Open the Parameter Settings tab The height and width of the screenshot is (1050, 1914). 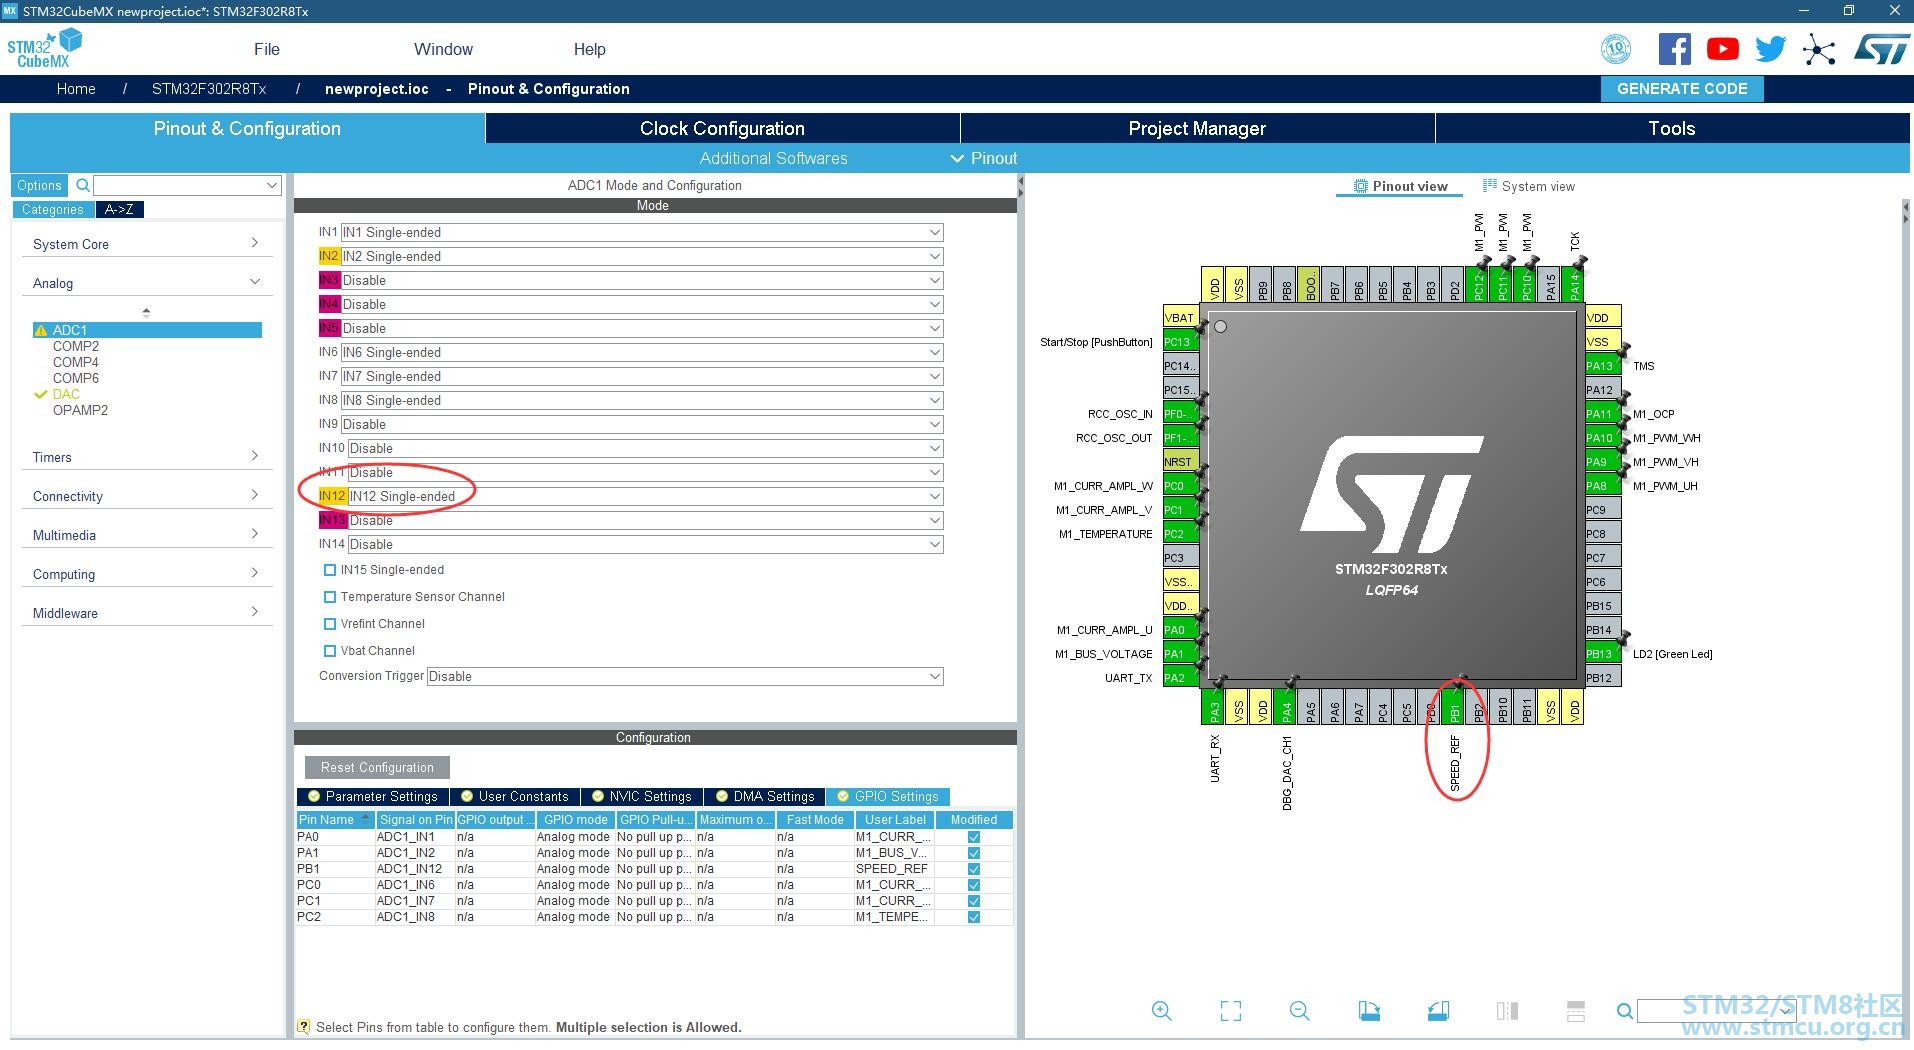373,797
